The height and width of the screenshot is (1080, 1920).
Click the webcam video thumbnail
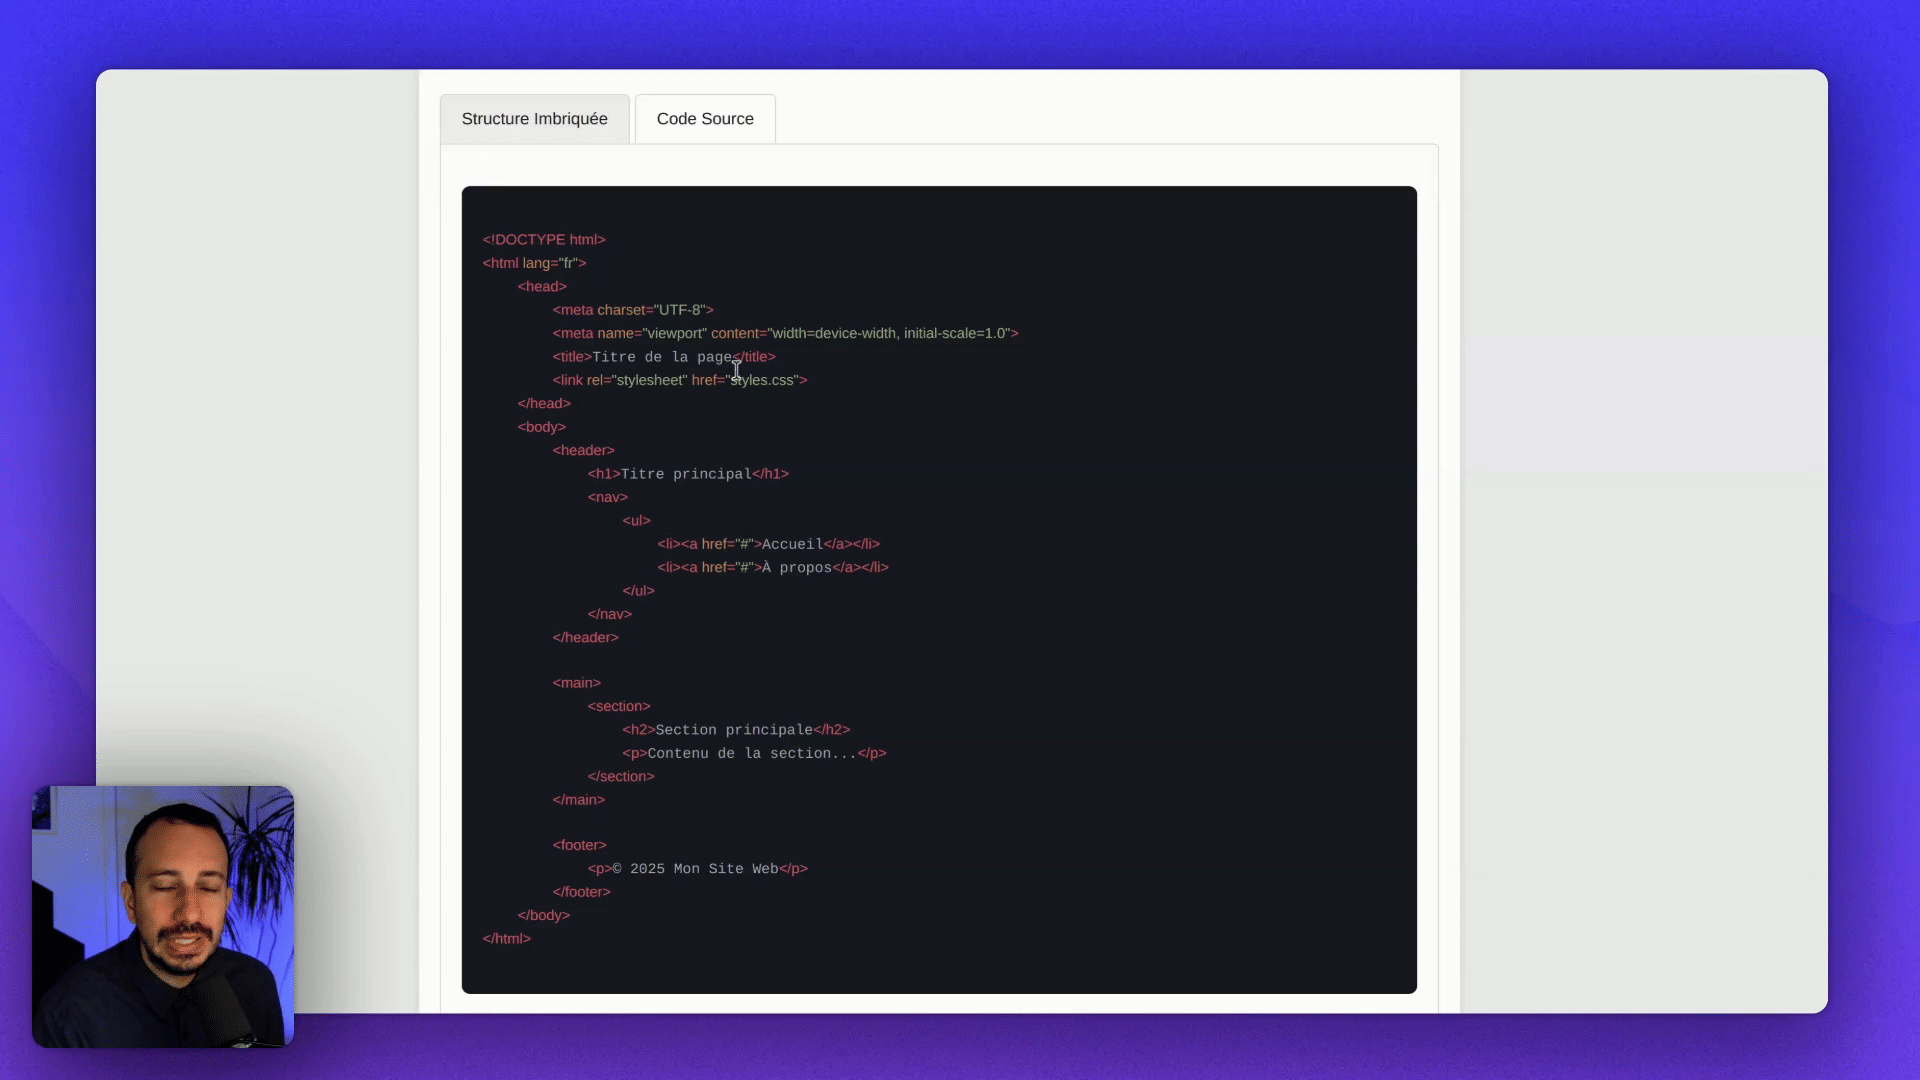point(163,916)
